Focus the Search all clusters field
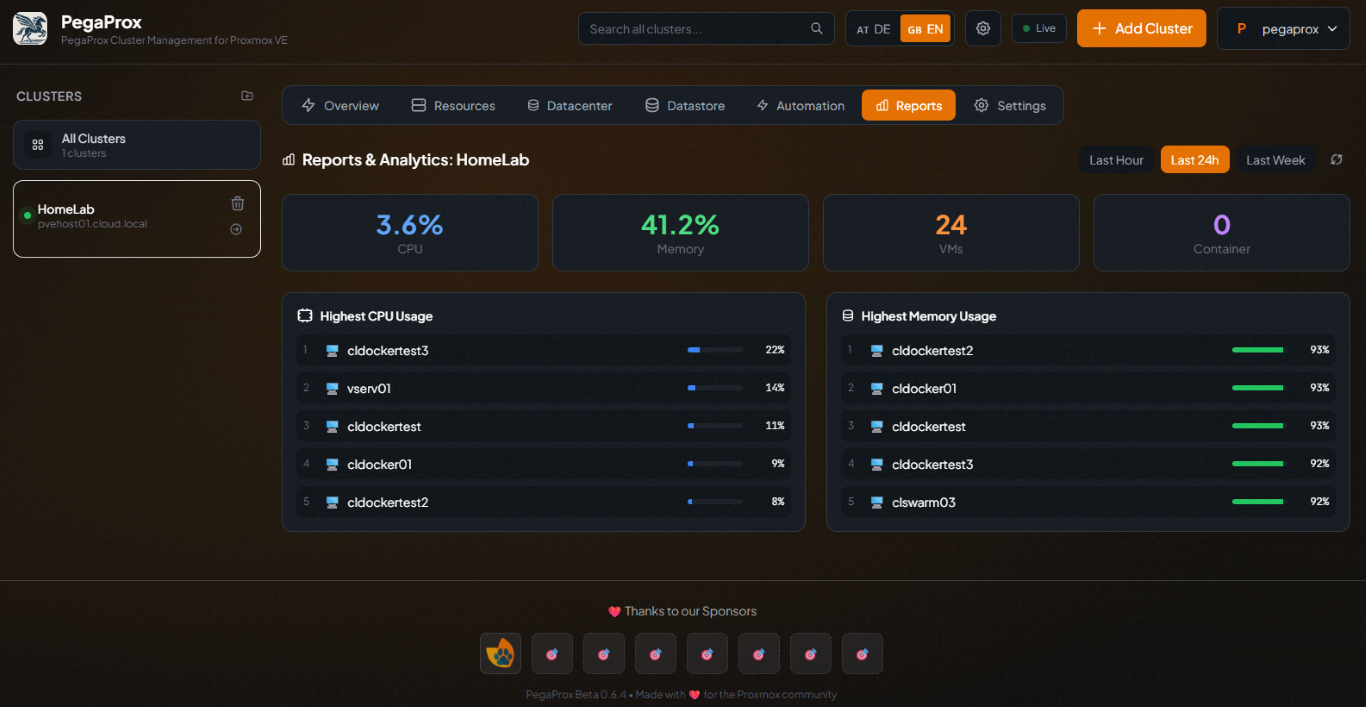 (695, 29)
